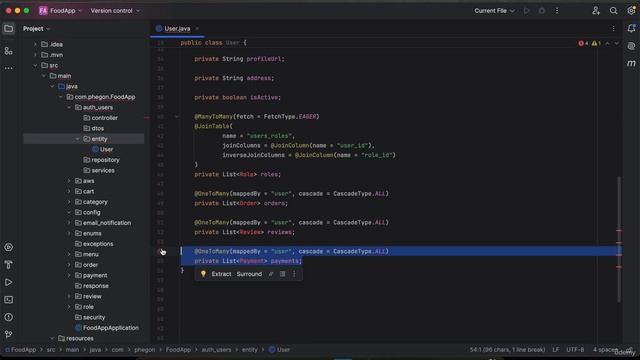Open the AI Assistant sidebar icon
Image resolution: width=640 pixels, height=360 pixels.
tap(631, 46)
